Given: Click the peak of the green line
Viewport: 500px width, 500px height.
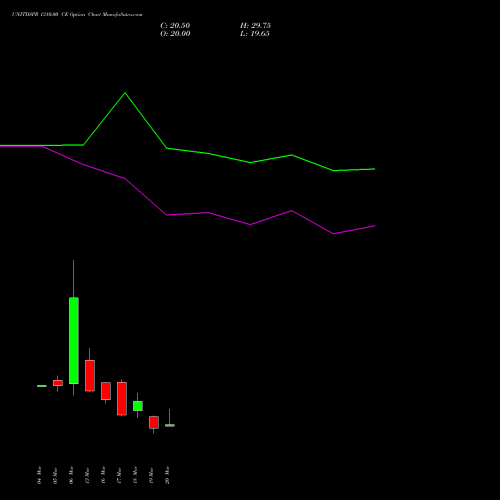Looking at the screenshot, I should 125,93.
